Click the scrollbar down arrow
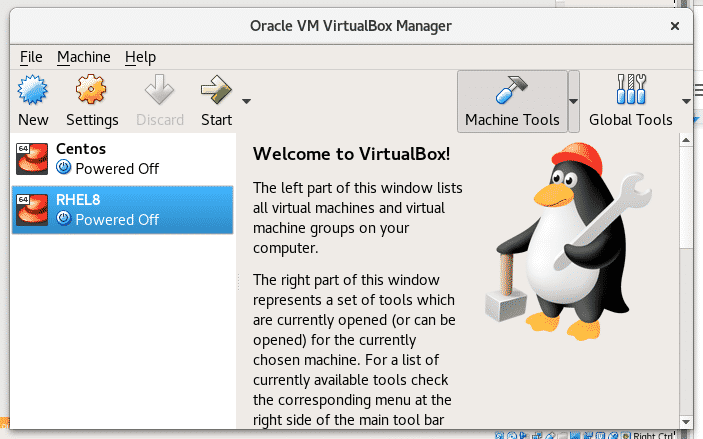Screen dimensions: 703x439 pyautogui.click(x=686, y=422)
